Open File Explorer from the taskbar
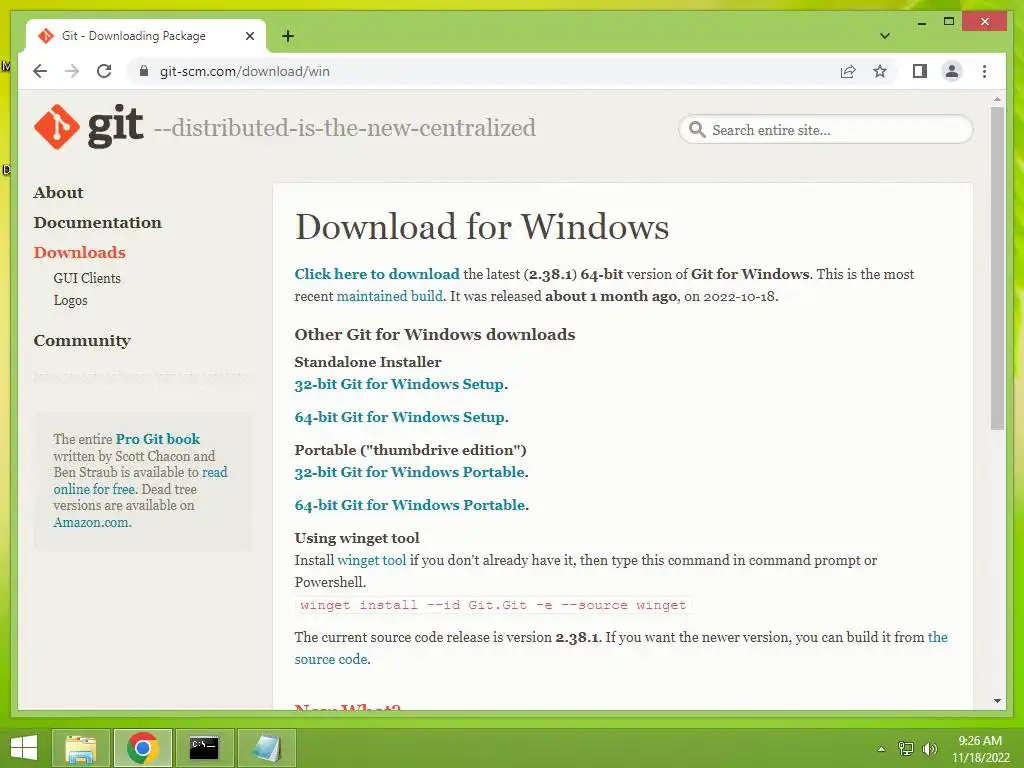Image resolution: width=1024 pixels, height=768 pixels. (80, 748)
